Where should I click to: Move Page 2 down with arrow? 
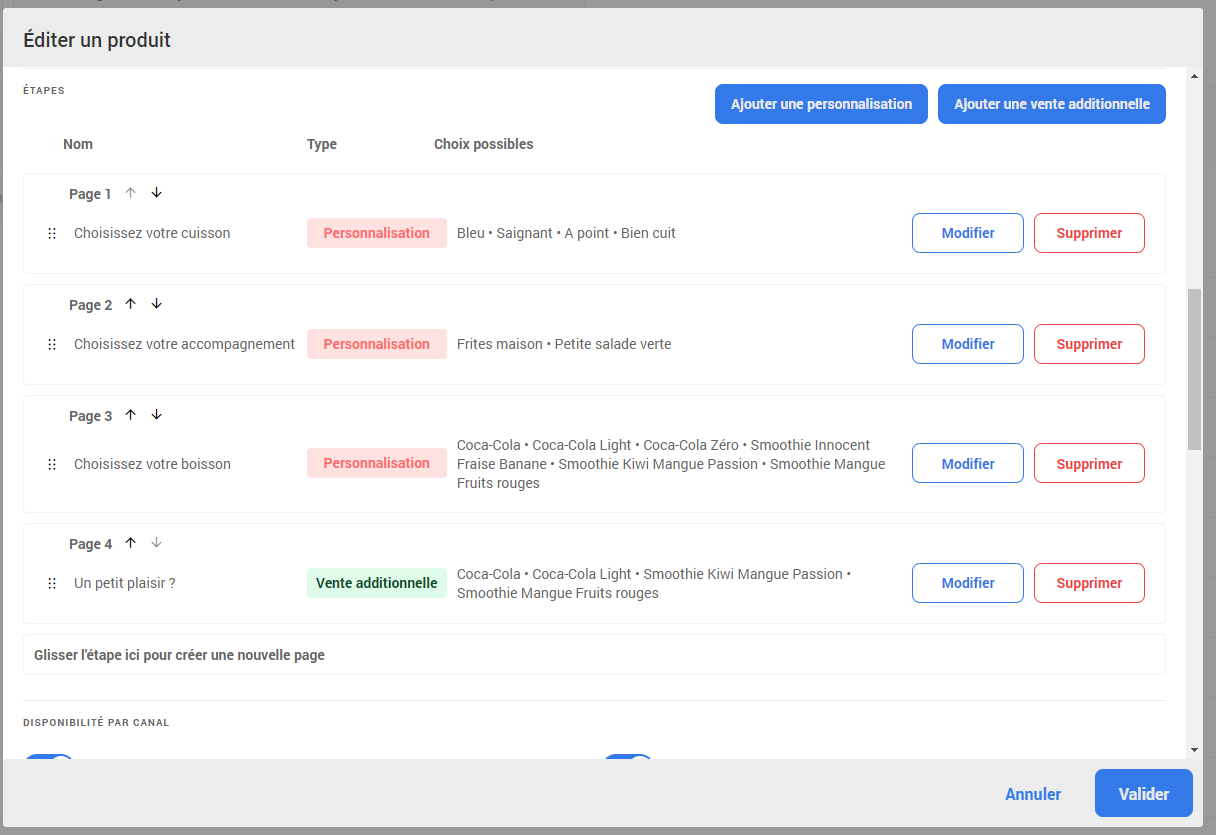click(156, 304)
